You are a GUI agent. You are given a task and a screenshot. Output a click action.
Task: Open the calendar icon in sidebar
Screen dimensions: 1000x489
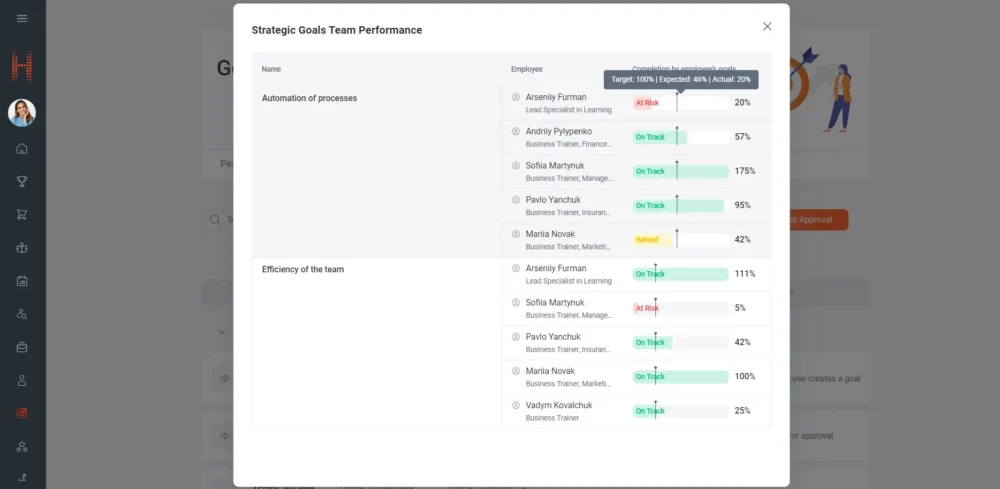pyautogui.click(x=22, y=281)
